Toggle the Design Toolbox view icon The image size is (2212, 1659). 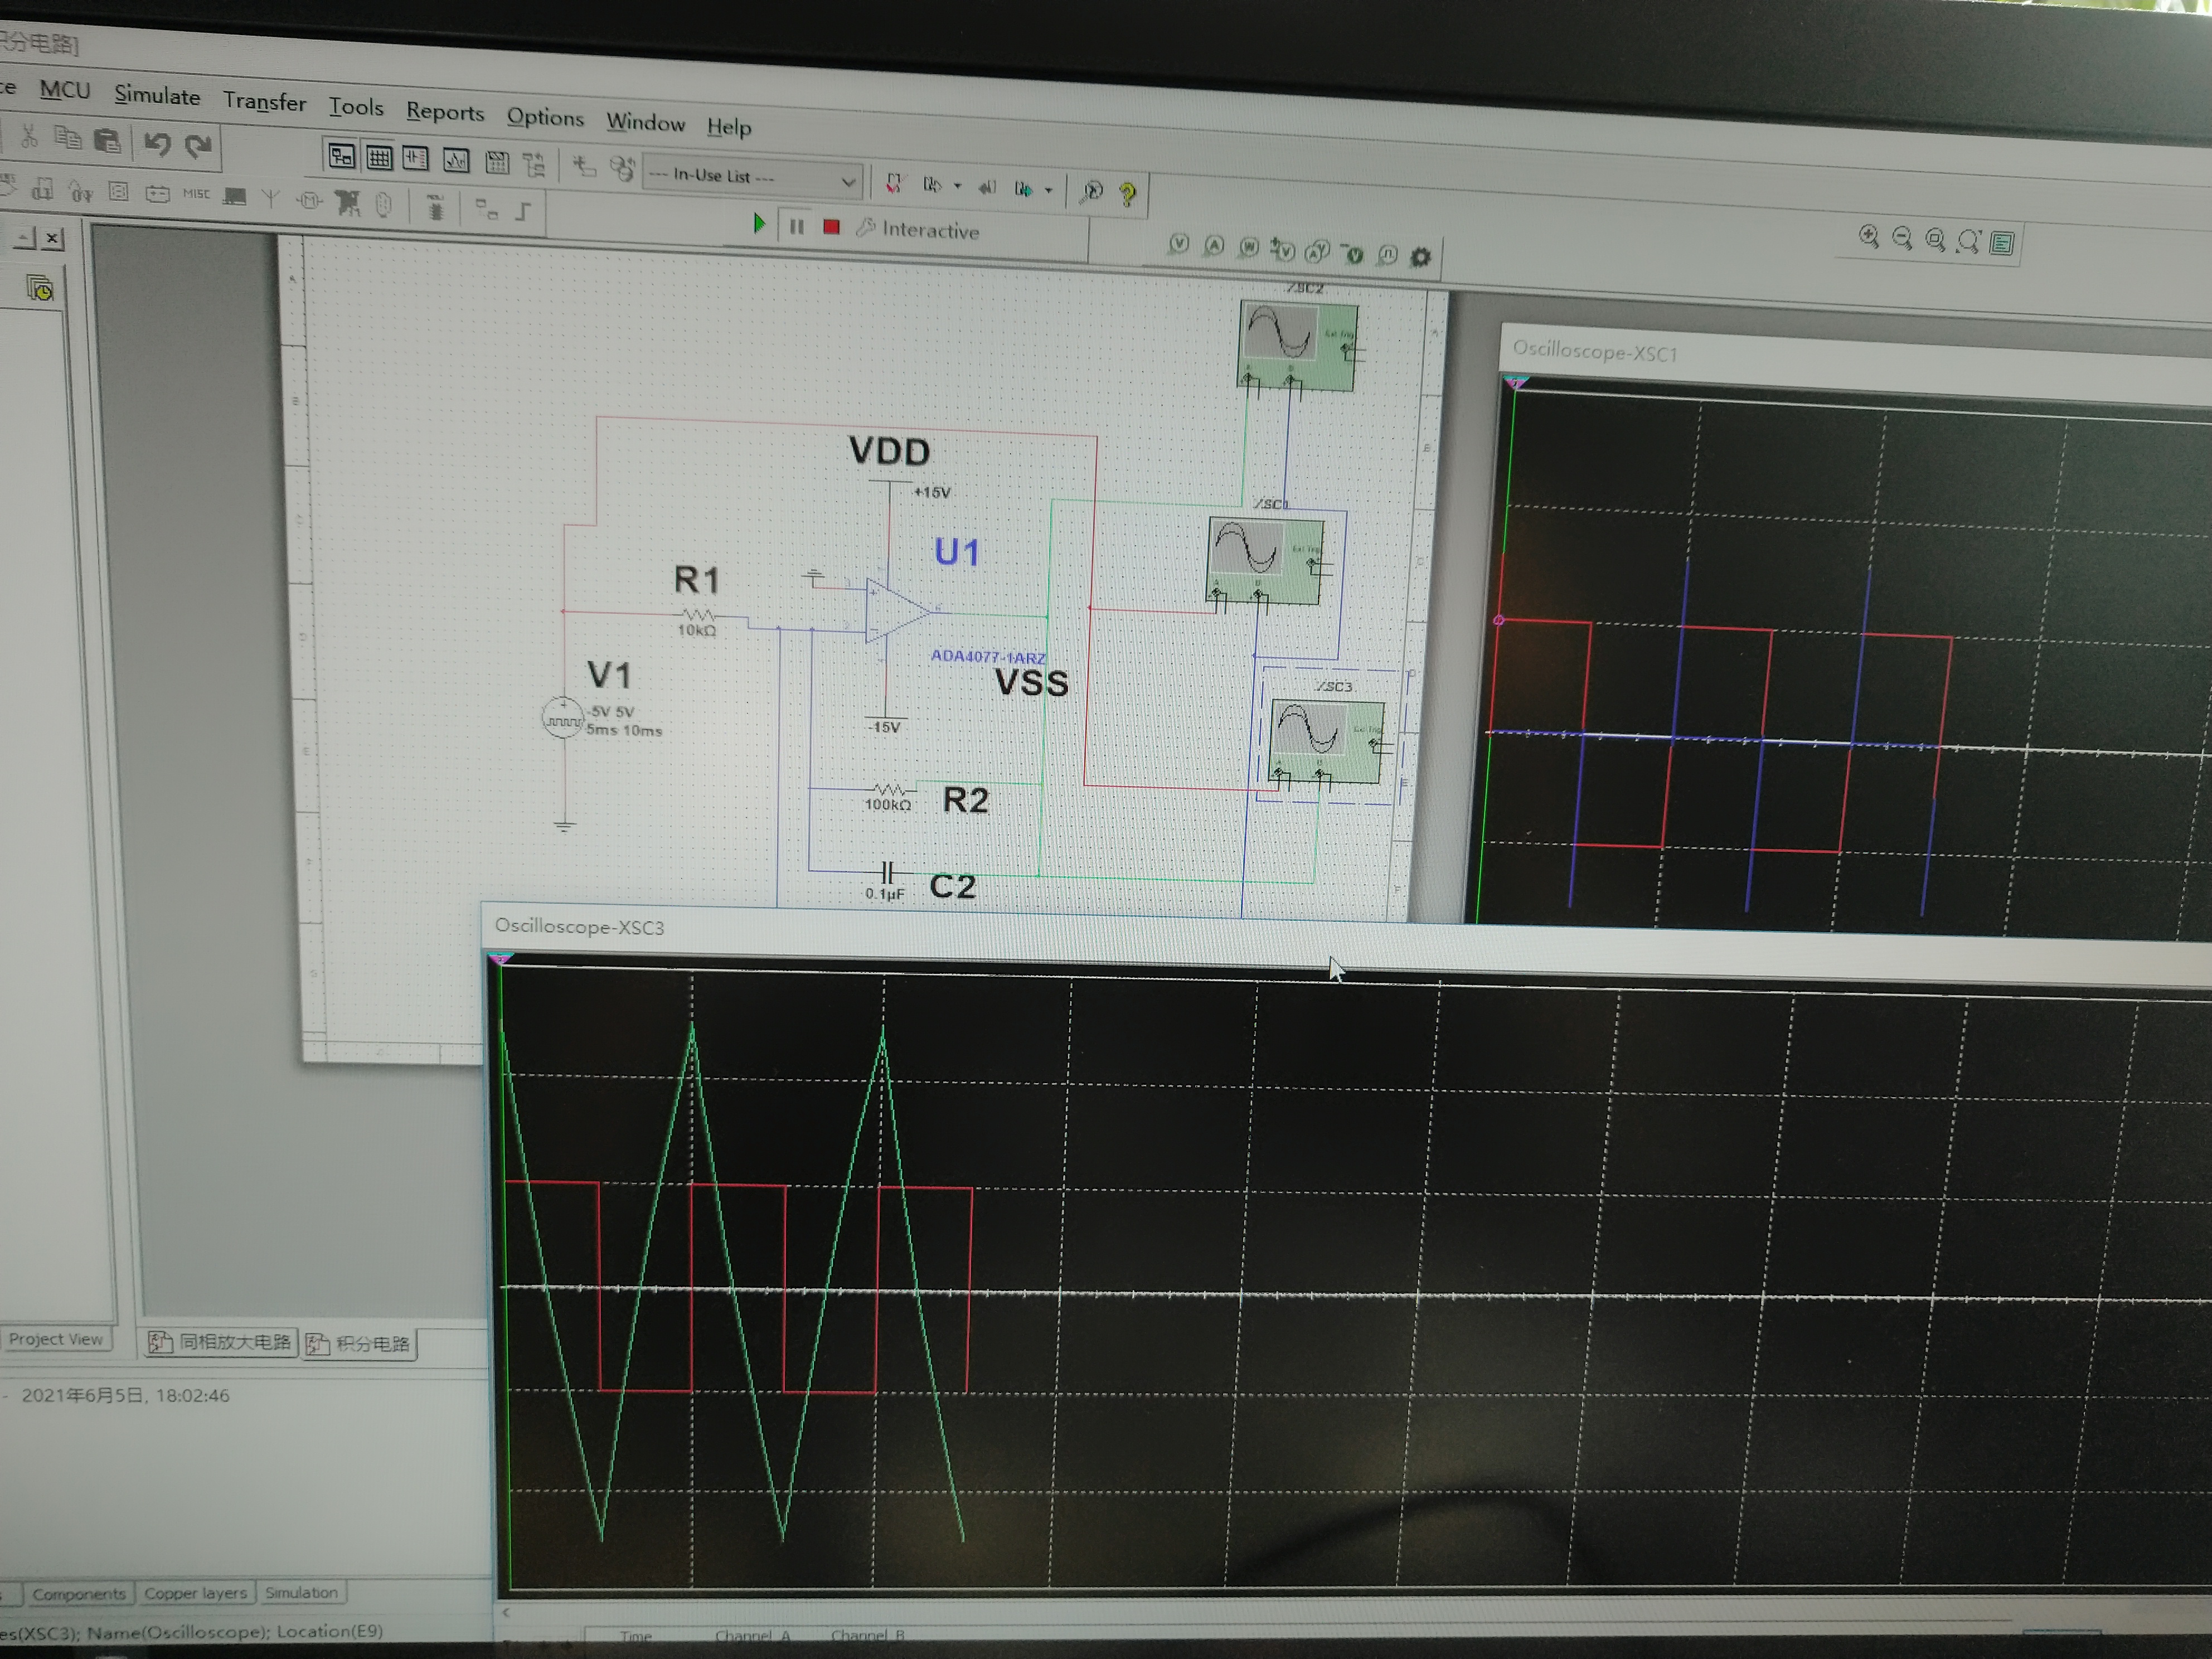pos(341,156)
